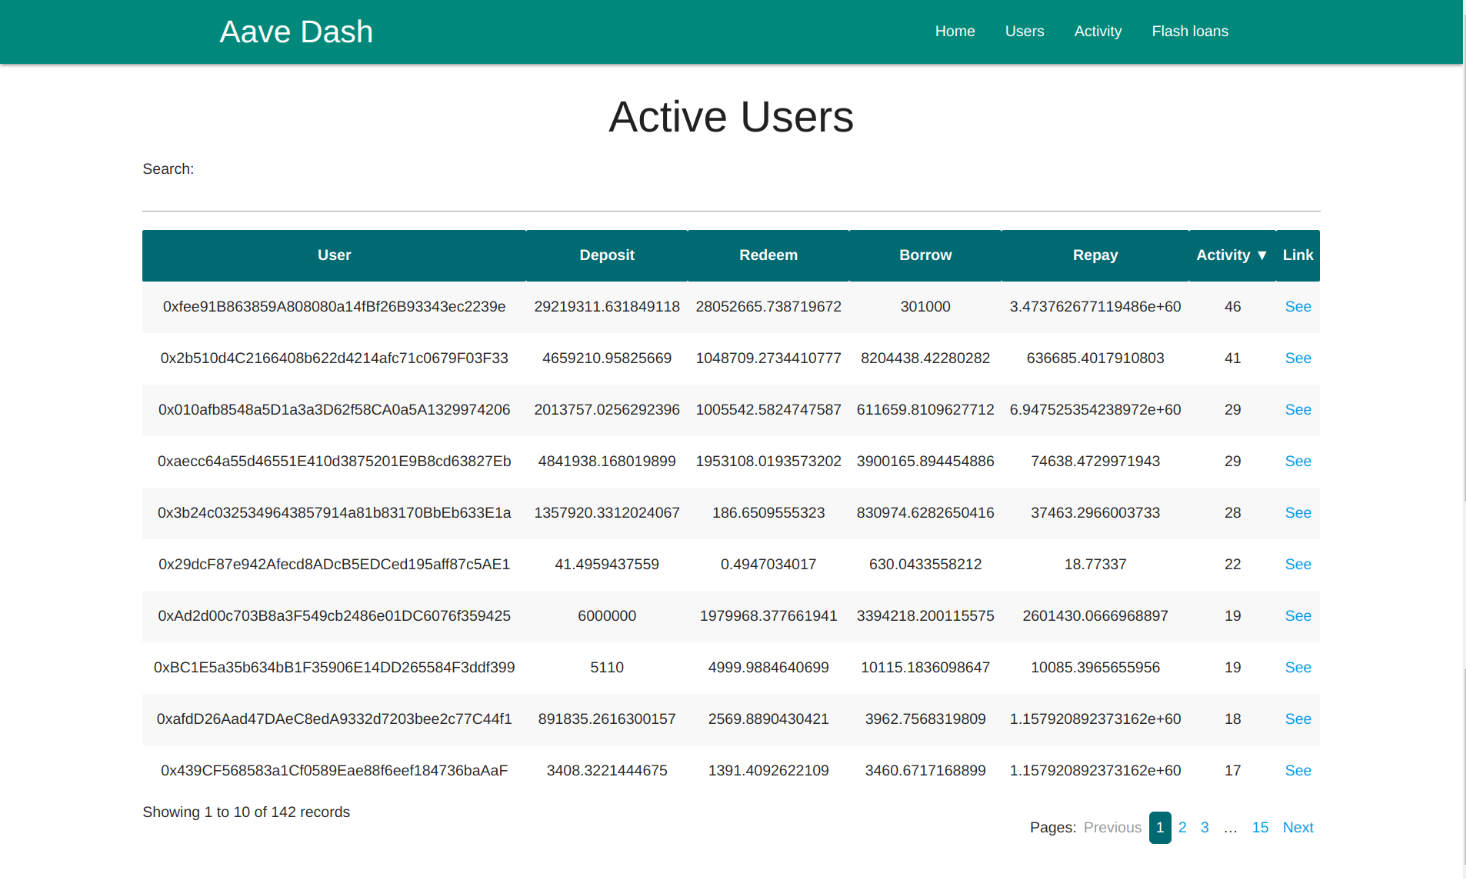1466x879 pixels.
Task: Select address 0xAd2d00c703B8a3F549cb2486e01DC6076f359425
Action: [334, 616]
